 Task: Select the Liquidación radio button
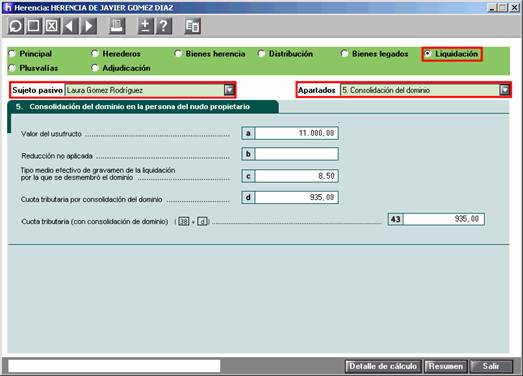pyautogui.click(x=428, y=54)
